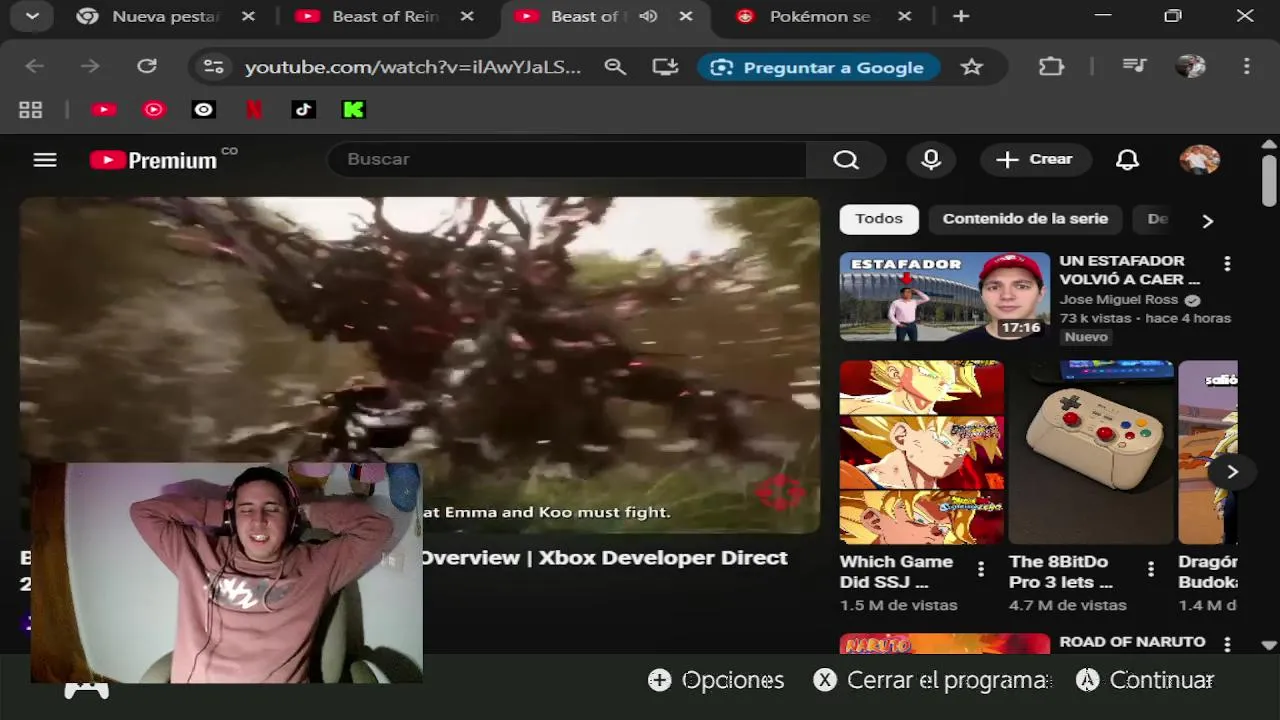Open the Chrome profile avatar
Image resolution: width=1280 pixels, height=720 pixels.
coord(1190,66)
